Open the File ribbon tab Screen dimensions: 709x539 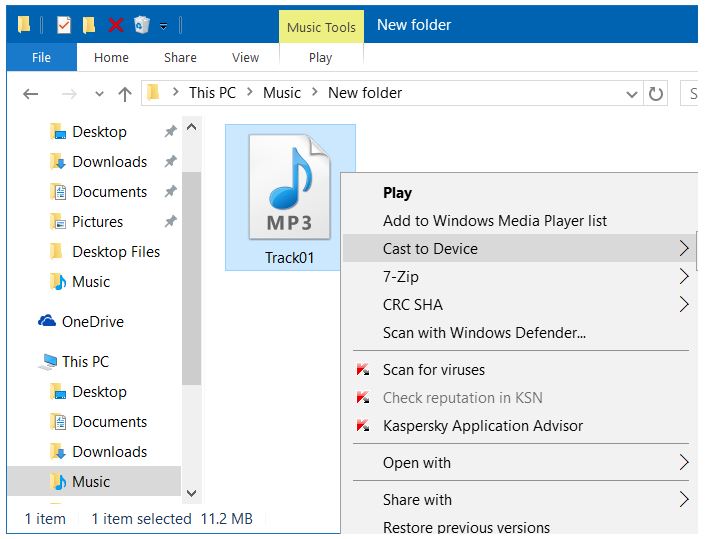[x=41, y=57]
